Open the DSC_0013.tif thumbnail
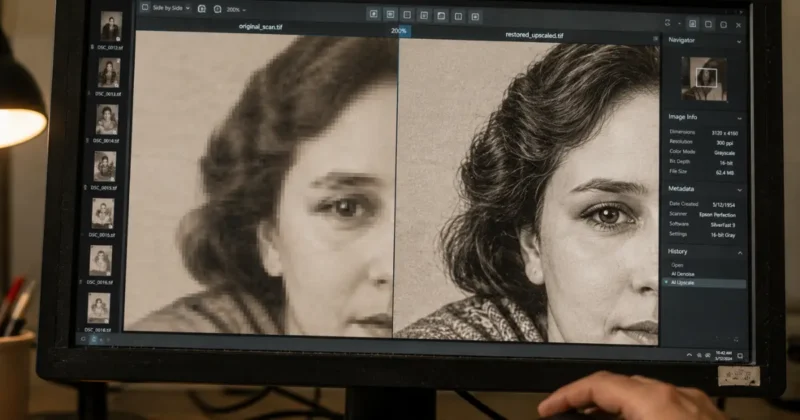Viewport: 800px width, 420px height. click(x=109, y=73)
